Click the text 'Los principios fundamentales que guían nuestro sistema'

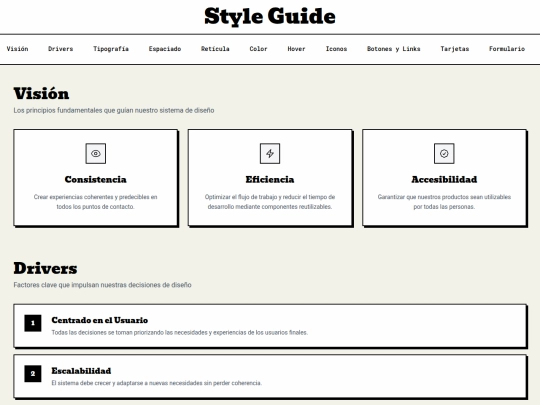(x=98, y=110)
